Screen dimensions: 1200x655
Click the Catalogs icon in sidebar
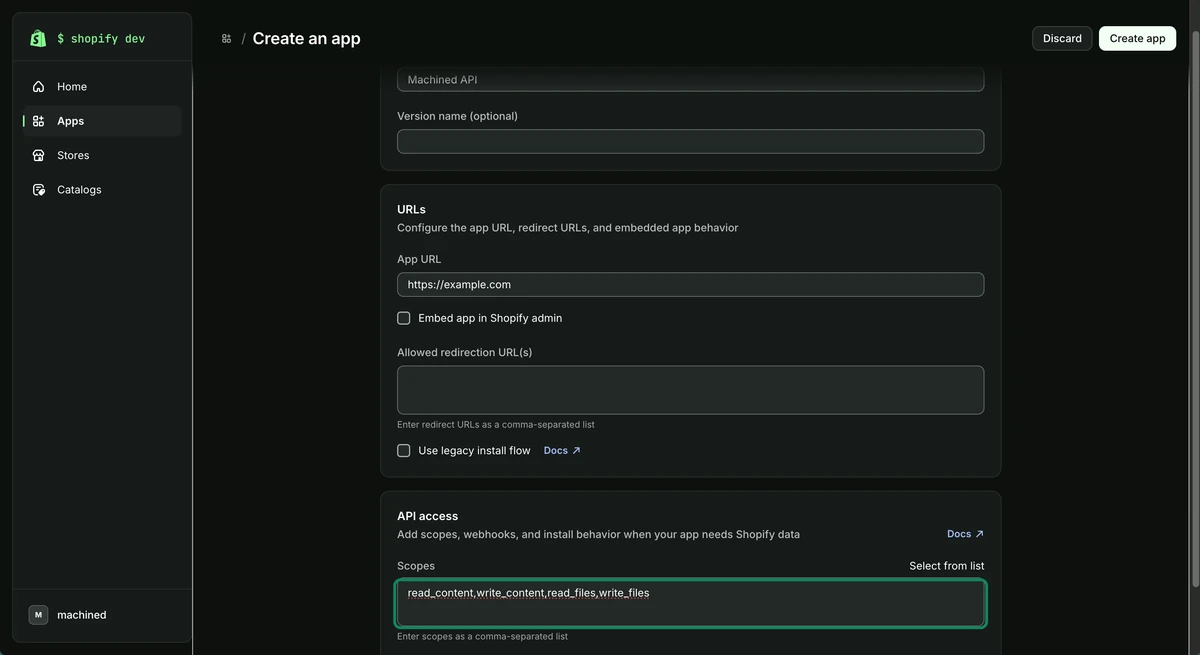(x=38, y=189)
